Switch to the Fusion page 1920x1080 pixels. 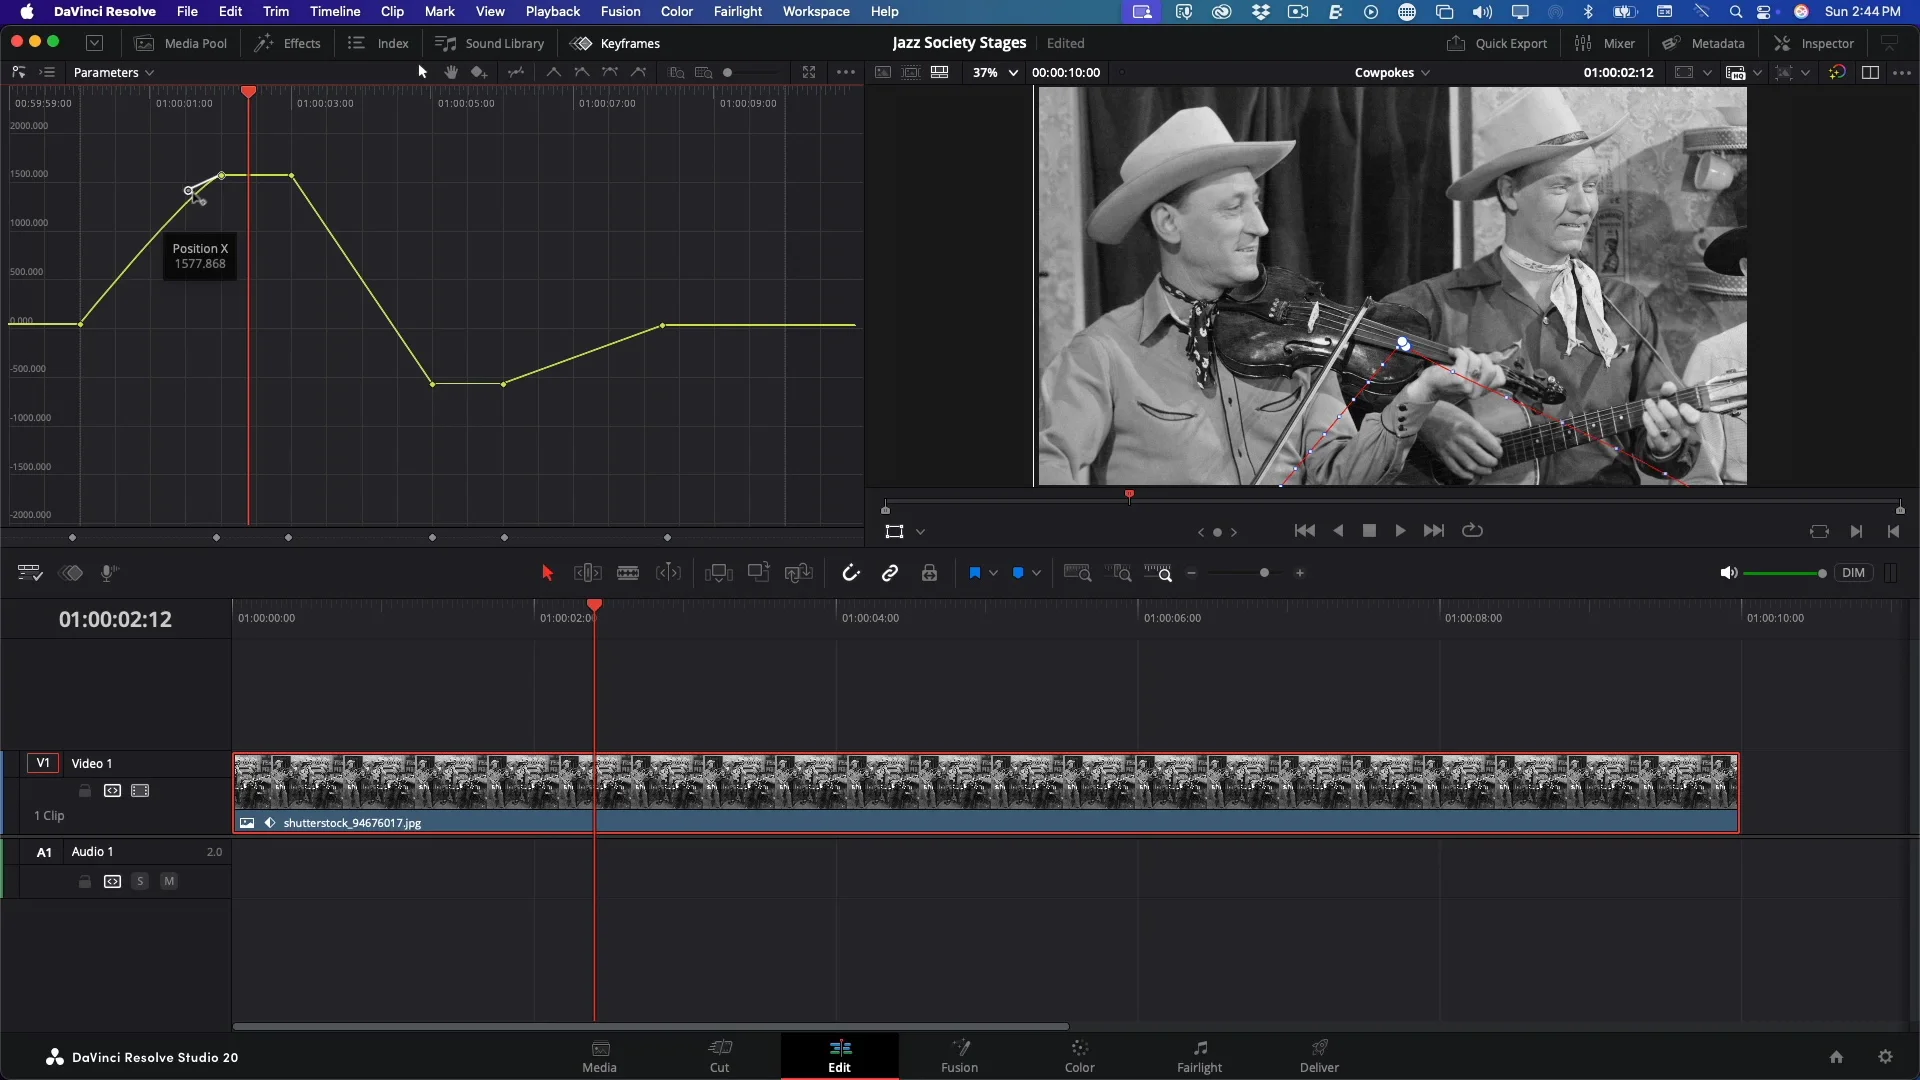pyautogui.click(x=959, y=1057)
